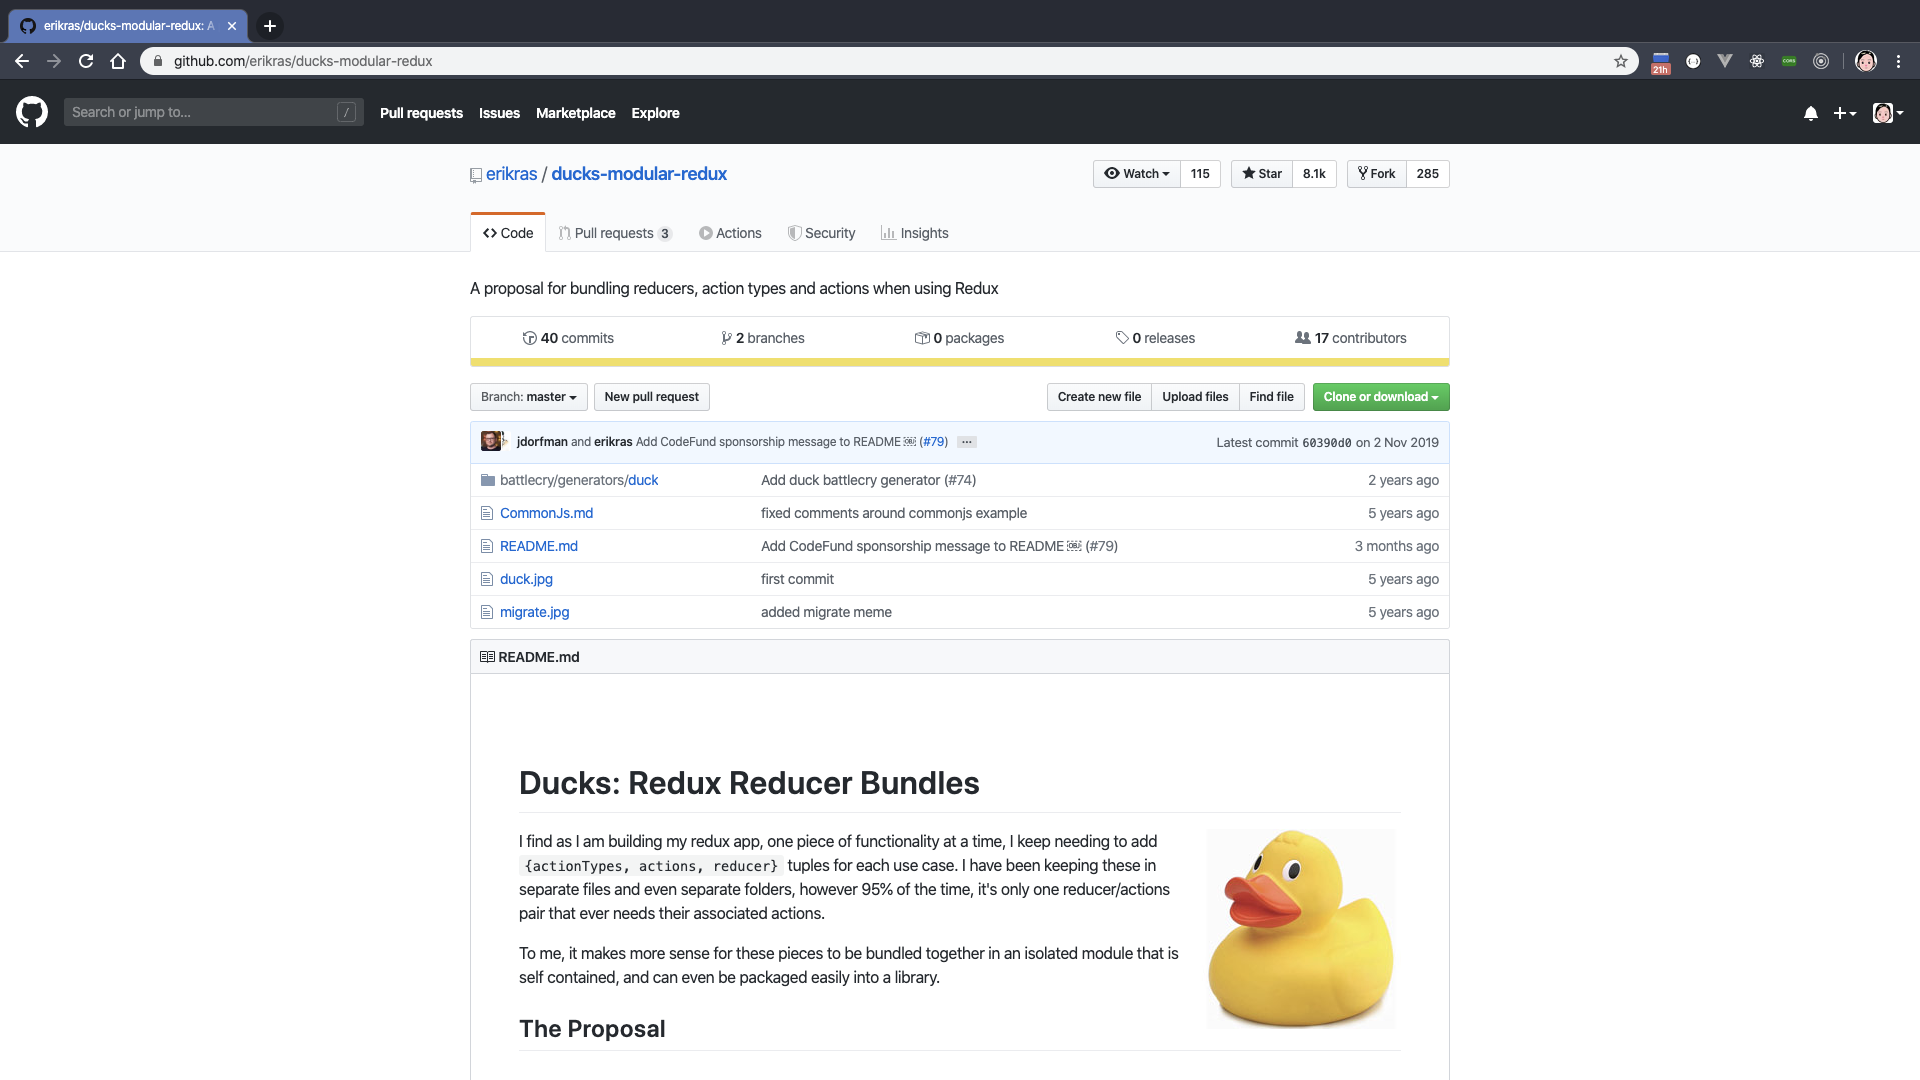1920x1080 pixels.
Task: Switch to Pull requests tab
Action: click(614, 233)
